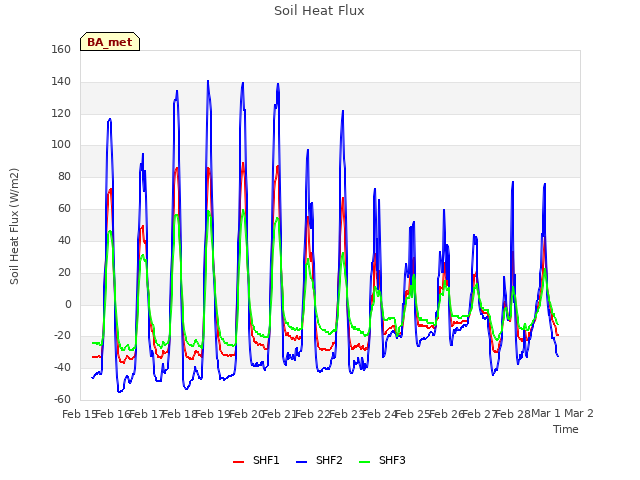
Task: Click the Feb 25 x-axis label
Action: pyautogui.click(x=413, y=414)
